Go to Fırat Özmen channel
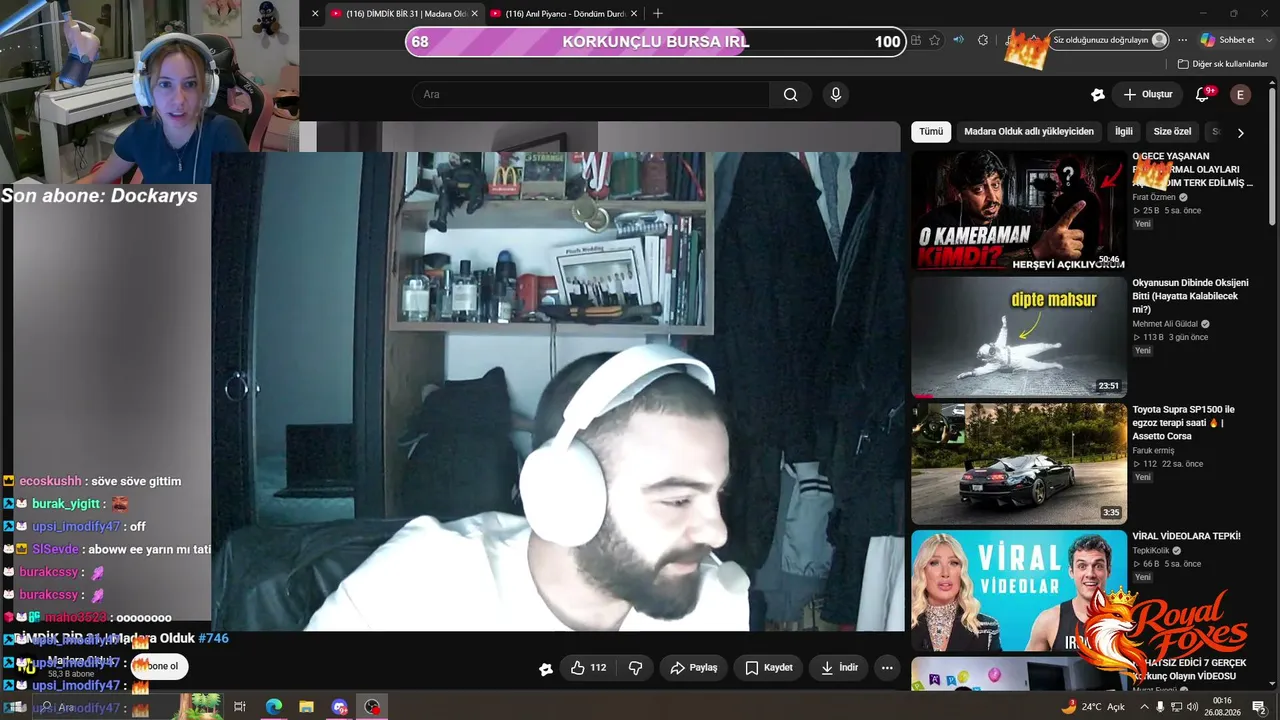 click(x=1154, y=198)
